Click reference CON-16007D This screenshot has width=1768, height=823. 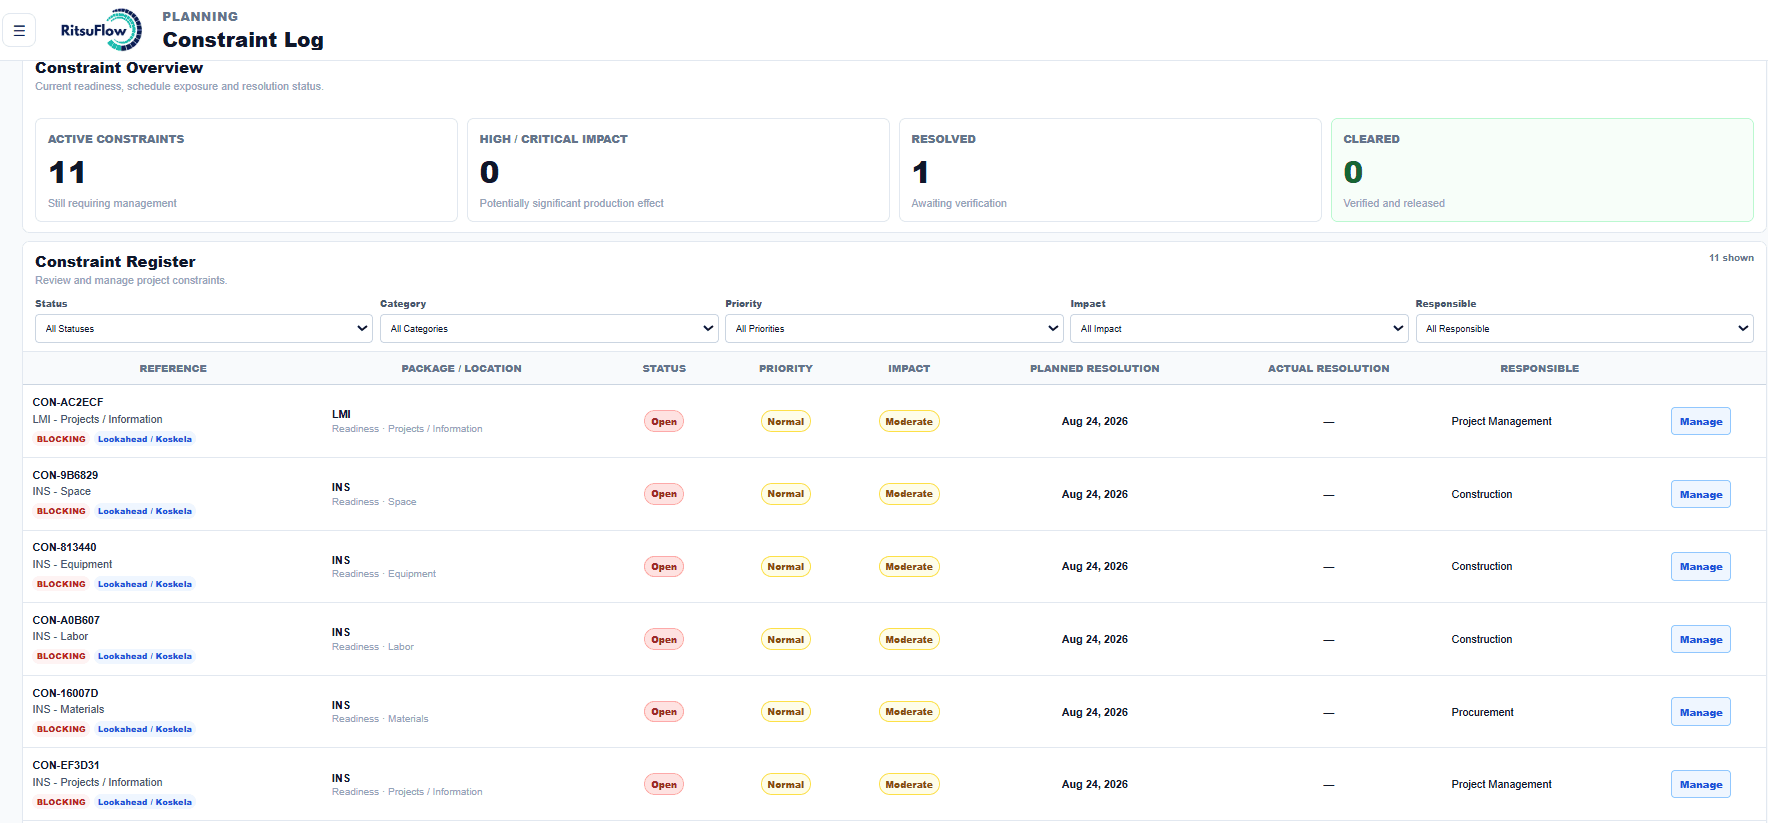point(65,693)
